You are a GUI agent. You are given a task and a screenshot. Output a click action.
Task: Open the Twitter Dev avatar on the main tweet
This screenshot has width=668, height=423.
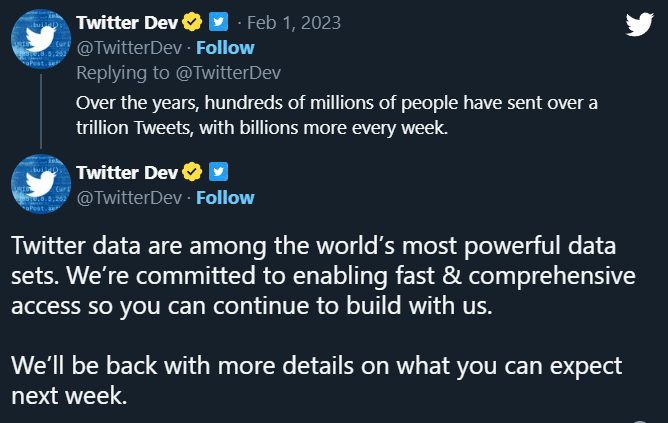(39, 187)
